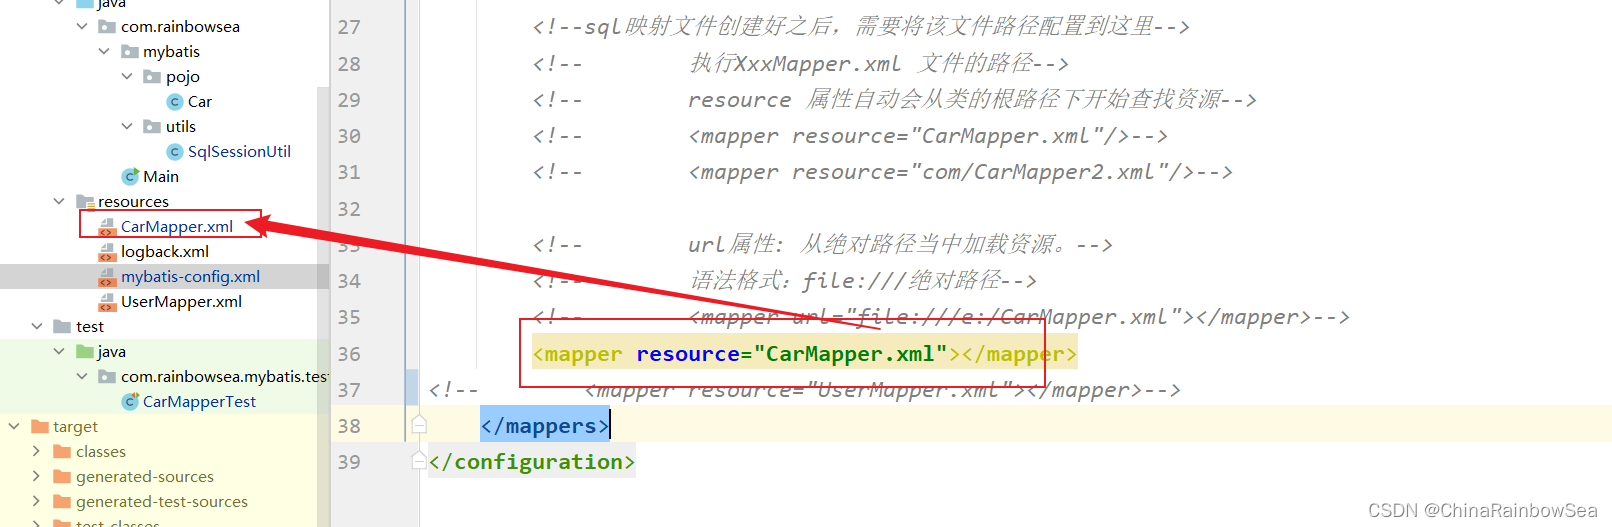Click the logback.xml file icon
Viewport: 1612px width, 527px height.
107,252
